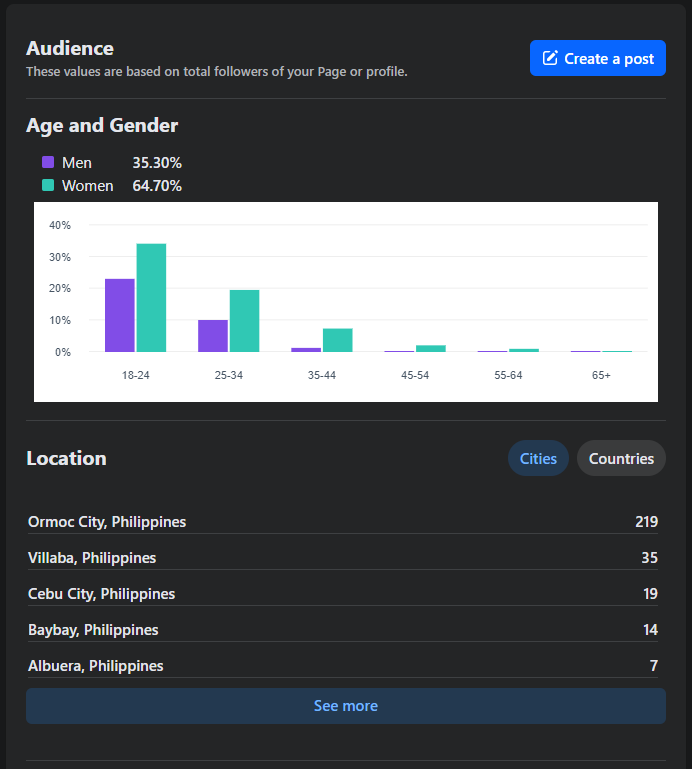Click the Women 64.70% legend label
Viewport: 692px width, 769px height.
pyautogui.click(x=121, y=186)
